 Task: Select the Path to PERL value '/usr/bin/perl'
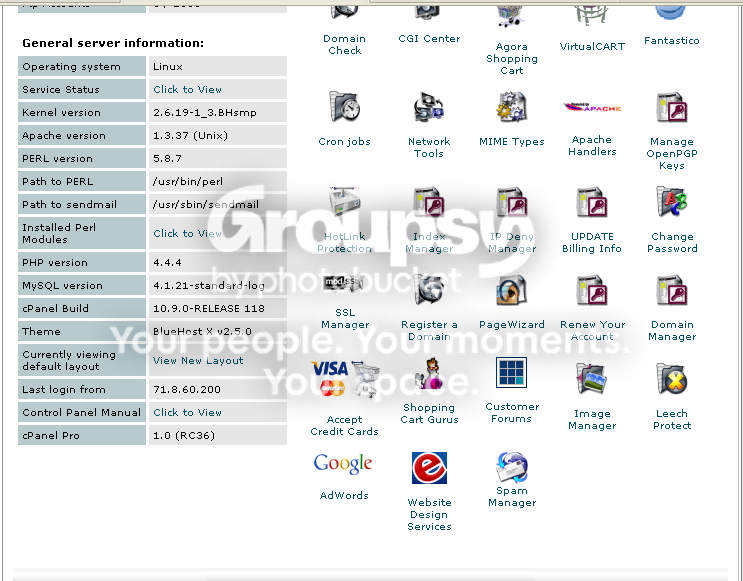(188, 182)
